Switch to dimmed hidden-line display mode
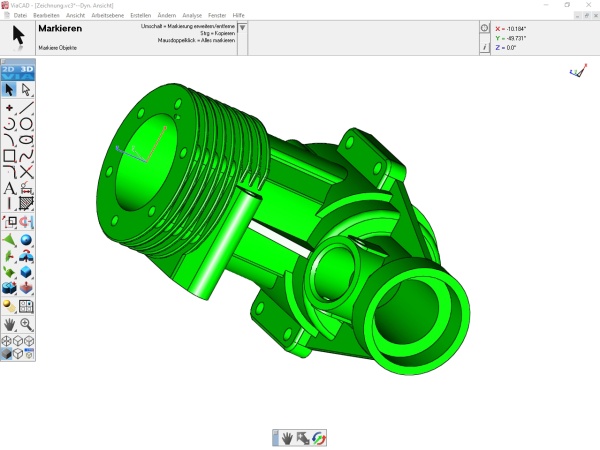 pos(29,341)
